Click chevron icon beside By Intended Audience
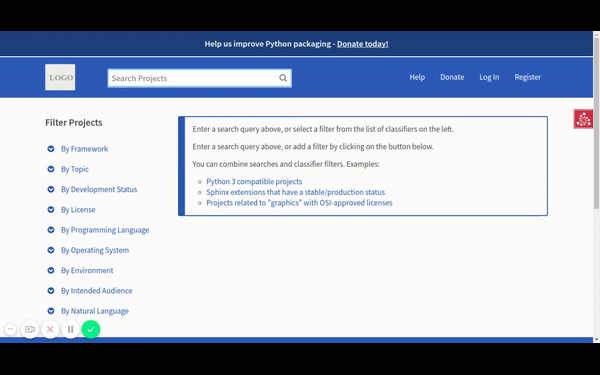This screenshot has height=375, width=600. coord(51,291)
